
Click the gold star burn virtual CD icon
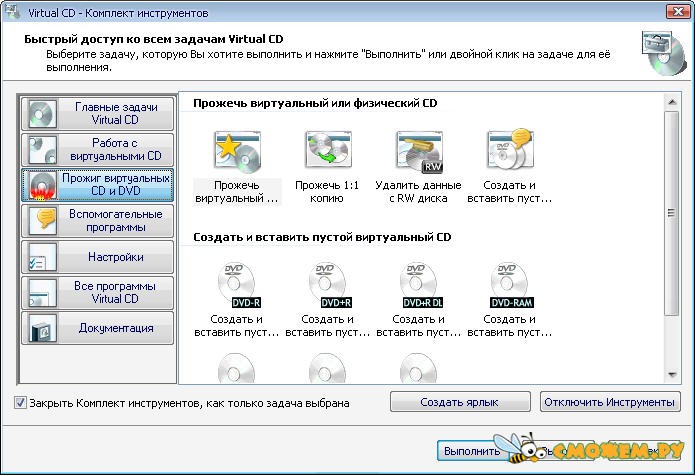click(238, 152)
